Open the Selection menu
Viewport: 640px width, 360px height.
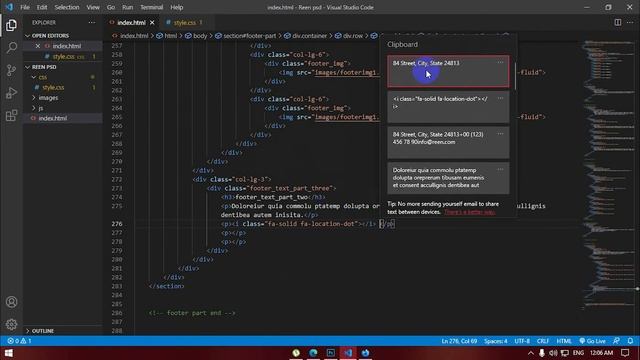click(x=67, y=7)
